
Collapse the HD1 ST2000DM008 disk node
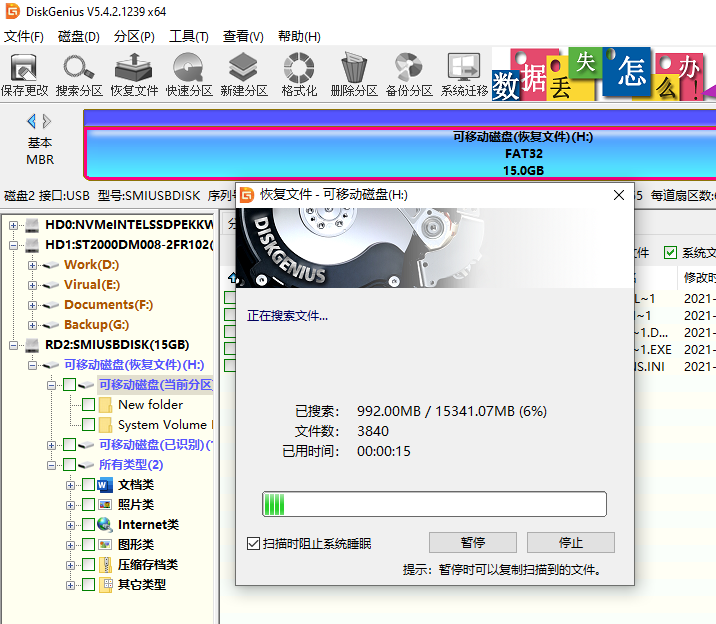coord(13,246)
